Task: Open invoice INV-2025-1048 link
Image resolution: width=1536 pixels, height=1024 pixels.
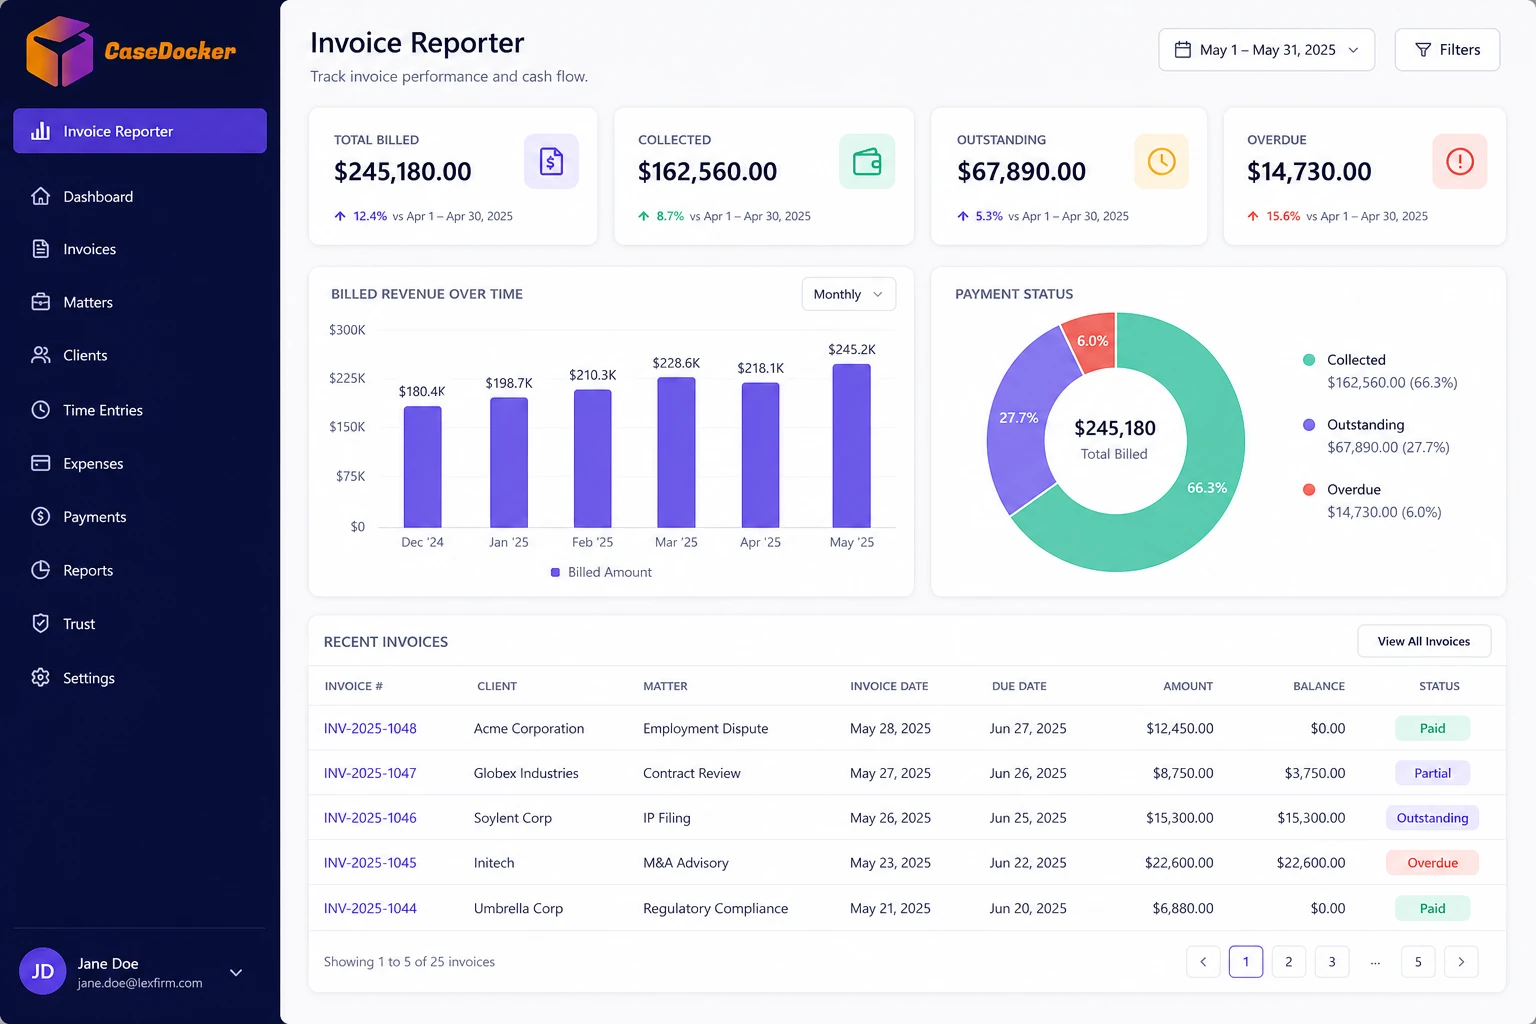Action: (370, 728)
